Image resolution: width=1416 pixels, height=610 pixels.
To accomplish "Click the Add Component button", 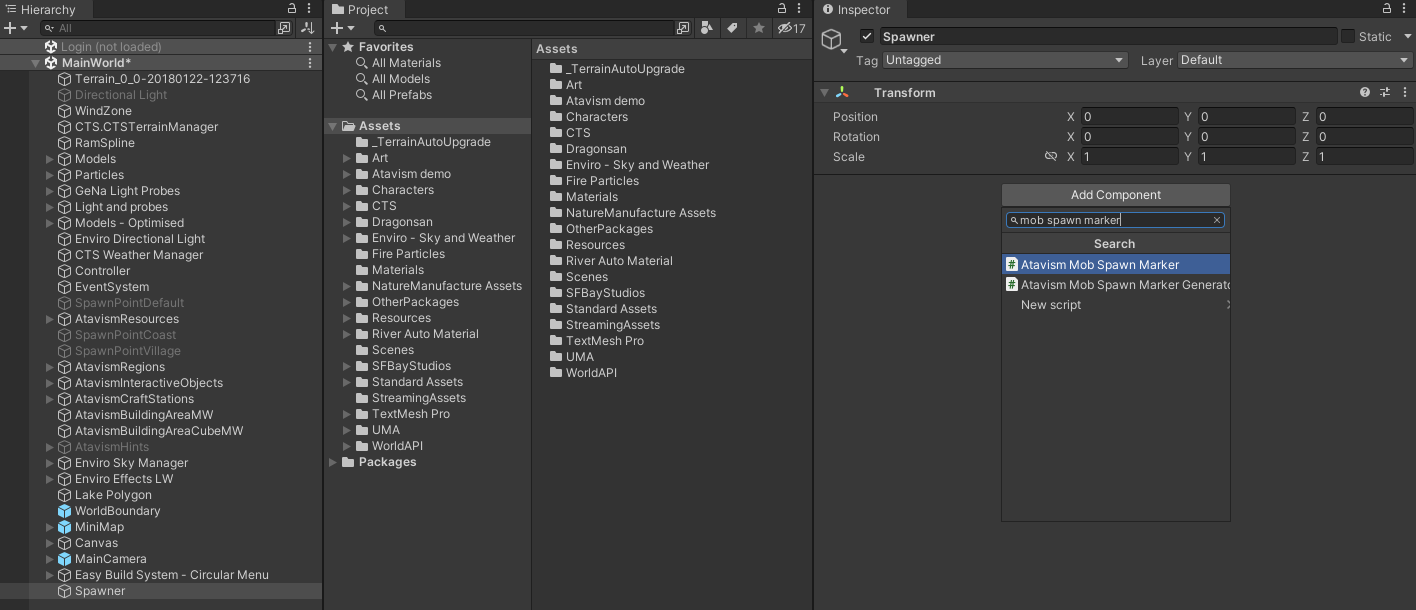I will tap(1115, 195).
